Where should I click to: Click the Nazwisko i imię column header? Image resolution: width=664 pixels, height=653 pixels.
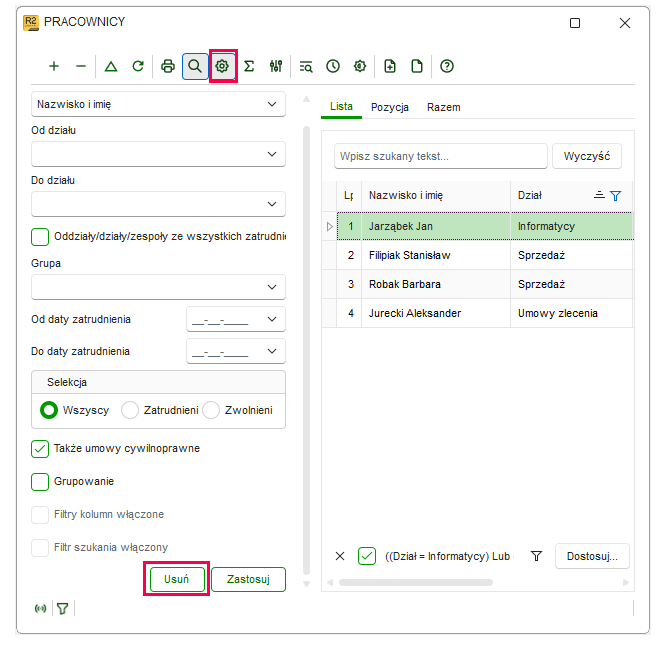point(436,196)
